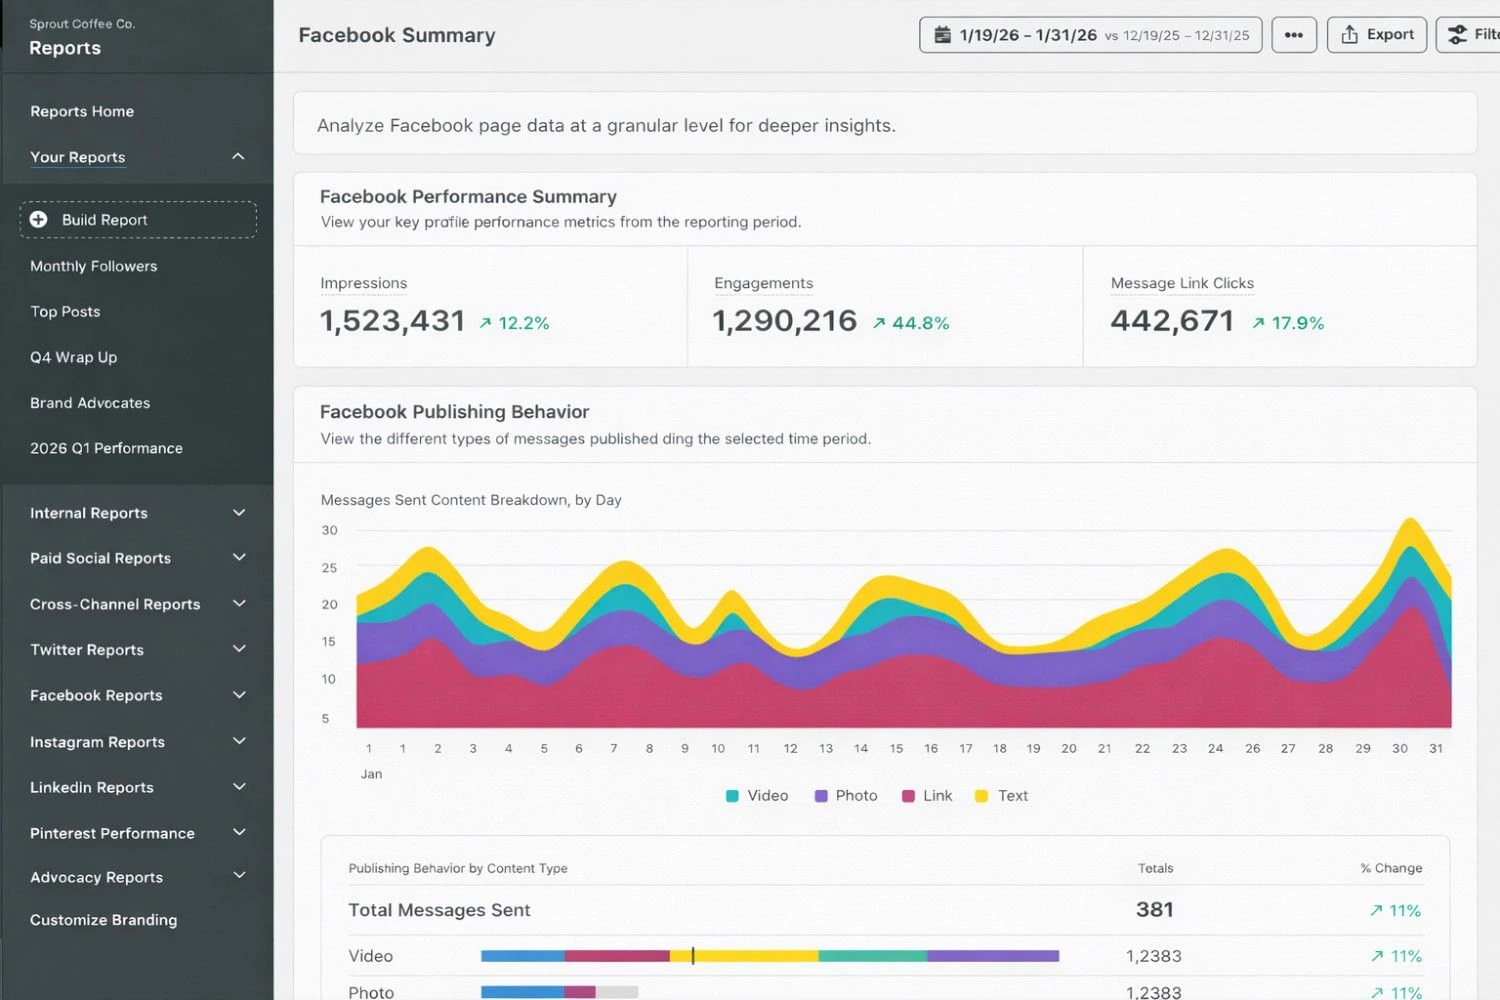
Task: Click the Link color swatch in the legend
Action: point(908,795)
